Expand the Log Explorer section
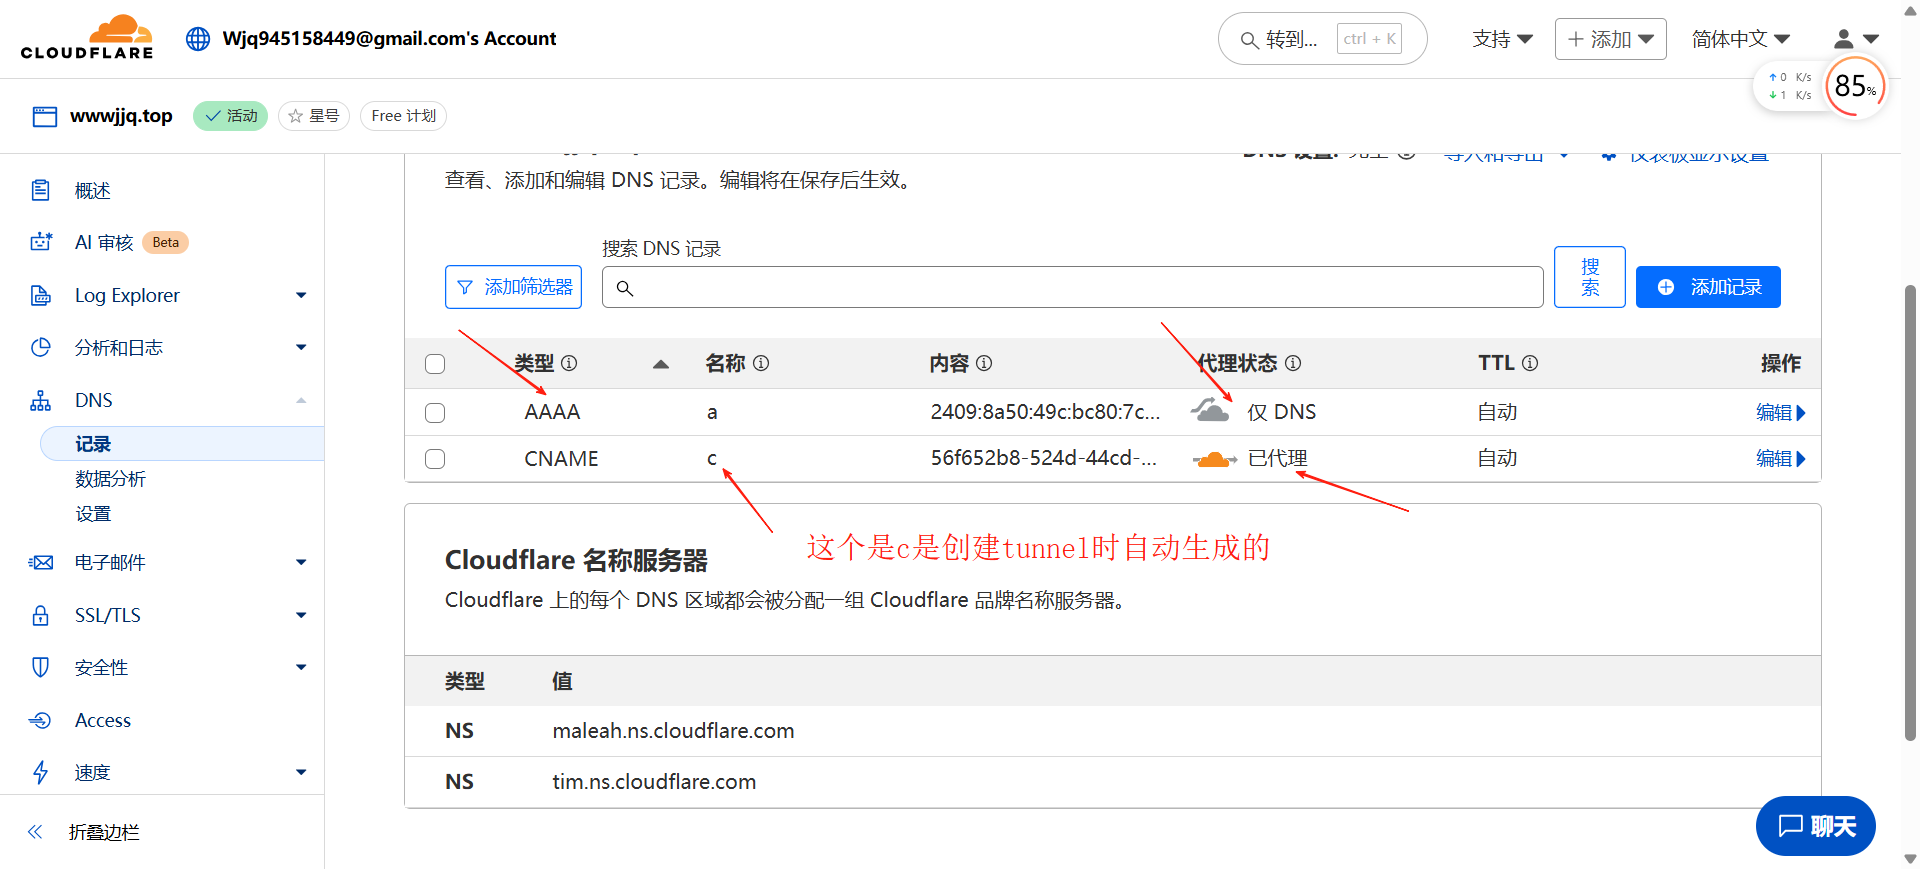Viewport: 1920px width, 869px height. (x=301, y=295)
